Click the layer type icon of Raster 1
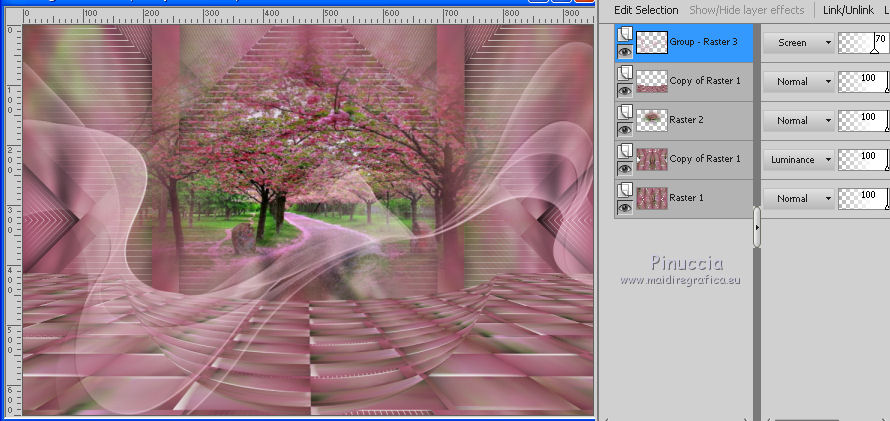The height and width of the screenshot is (421, 890). coord(624,190)
